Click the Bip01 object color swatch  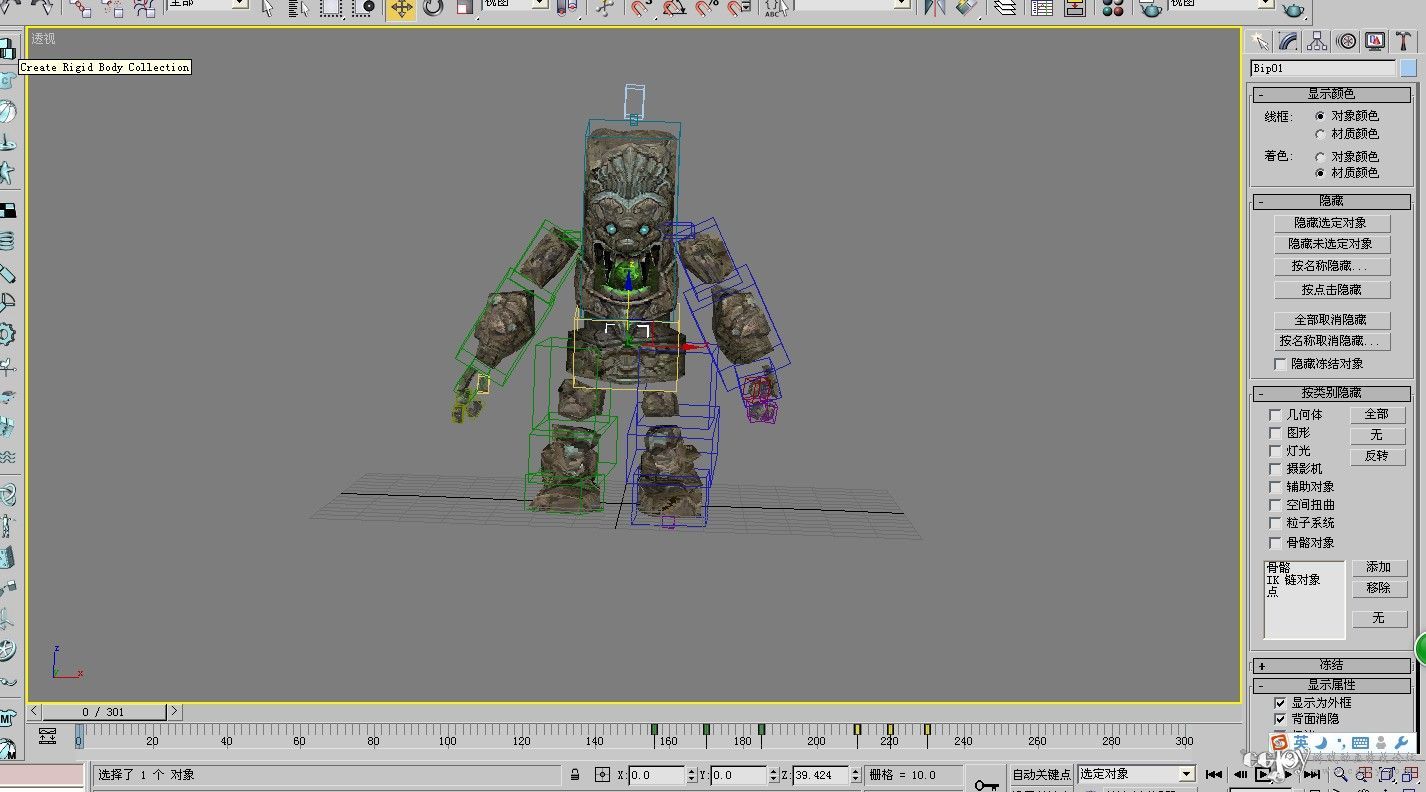click(1408, 68)
